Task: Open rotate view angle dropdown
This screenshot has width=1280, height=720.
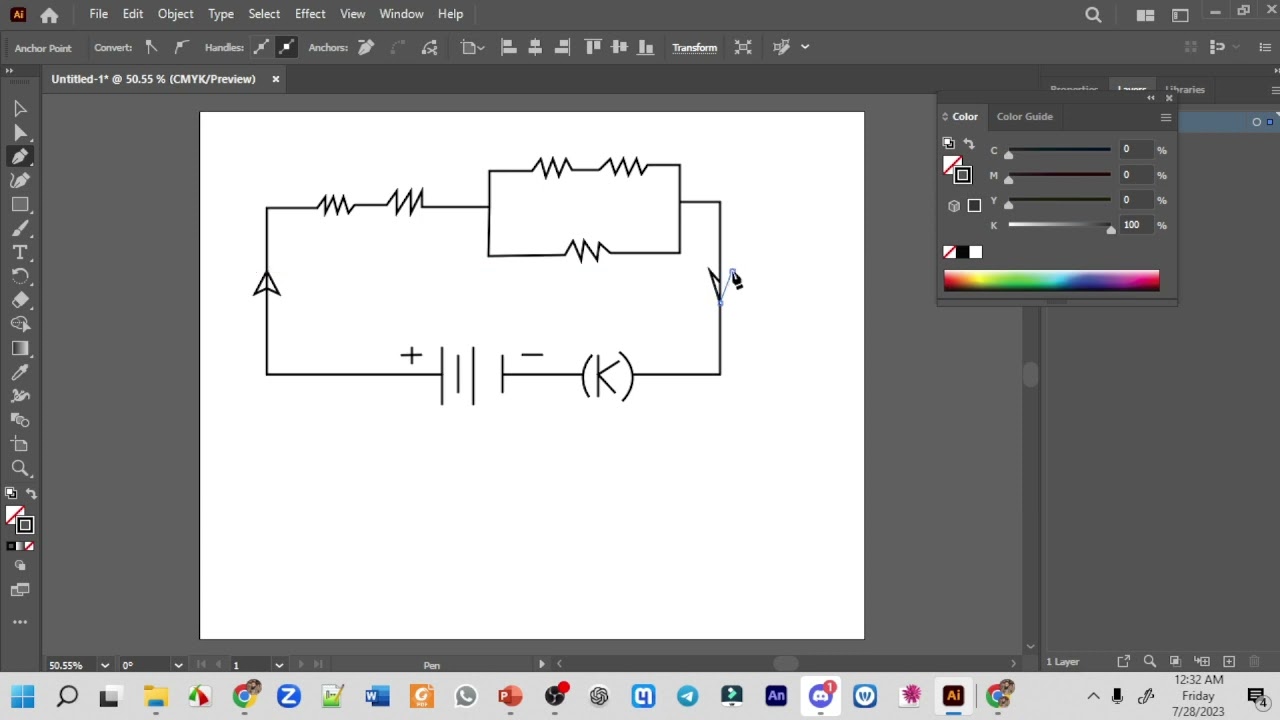Action: (x=178, y=665)
